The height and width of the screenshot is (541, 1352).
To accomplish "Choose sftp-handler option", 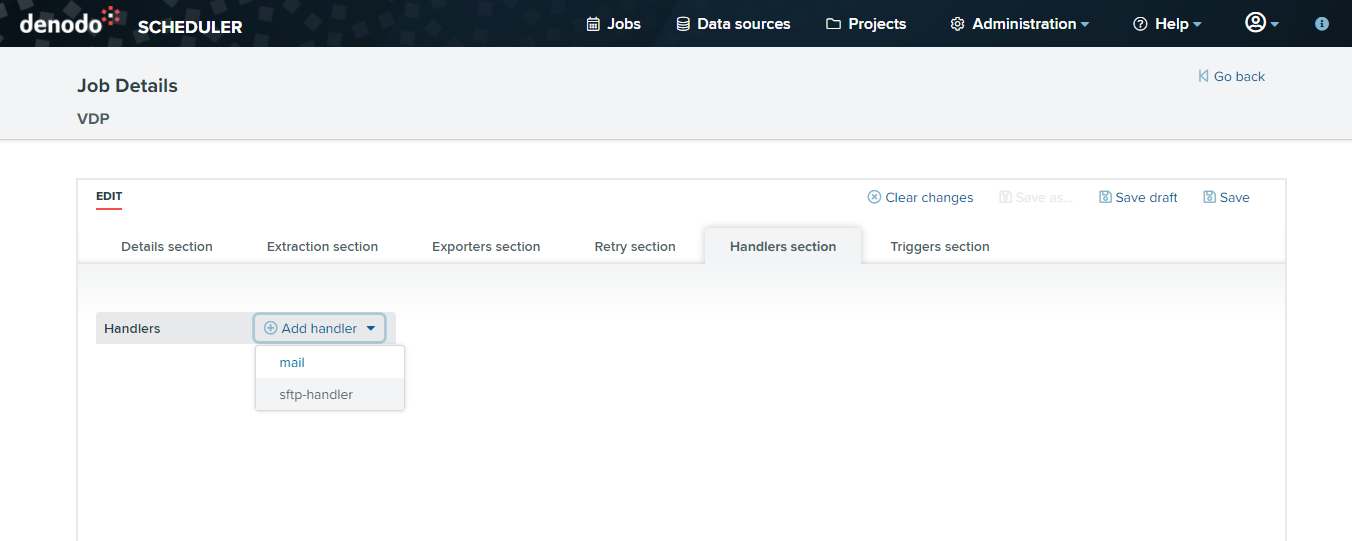I will coord(330,394).
